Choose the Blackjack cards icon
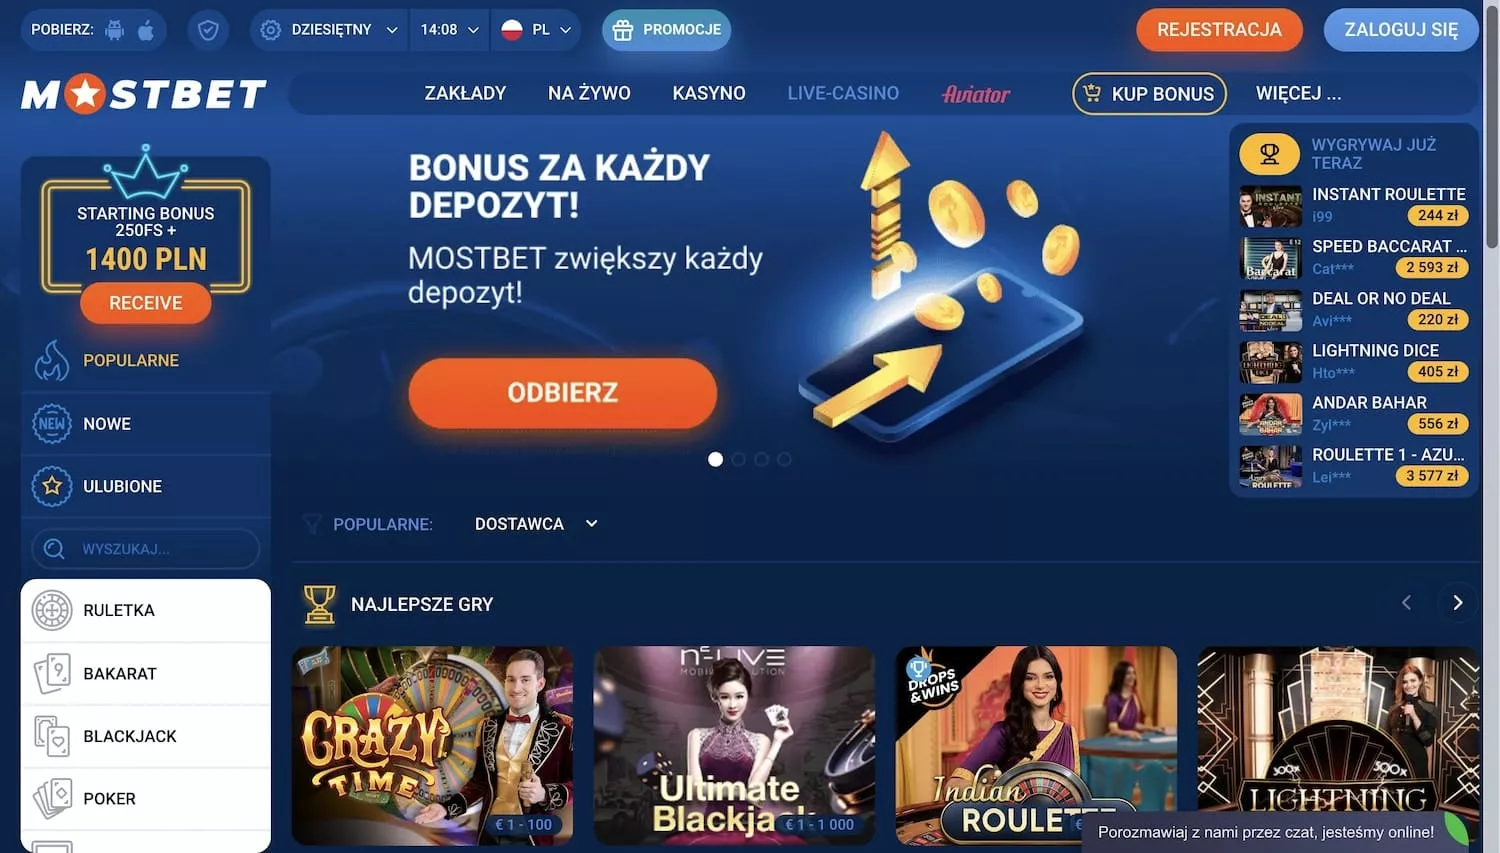This screenshot has height=853, width=1500. pyautogui.click(x=52, y=736)
